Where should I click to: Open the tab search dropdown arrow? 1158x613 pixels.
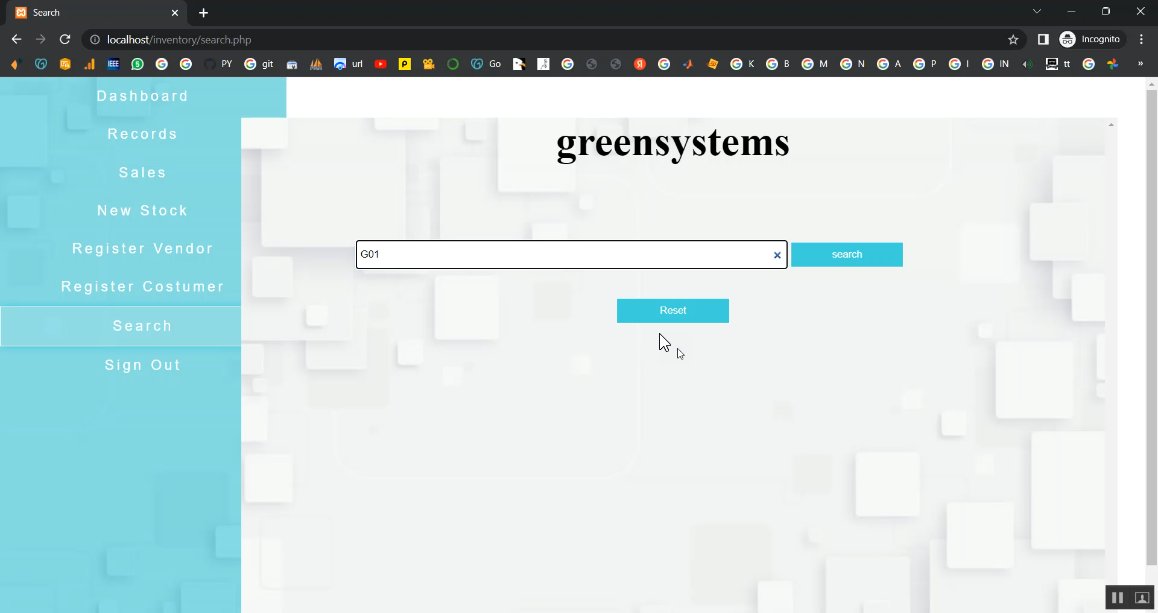click(1037, 12)
